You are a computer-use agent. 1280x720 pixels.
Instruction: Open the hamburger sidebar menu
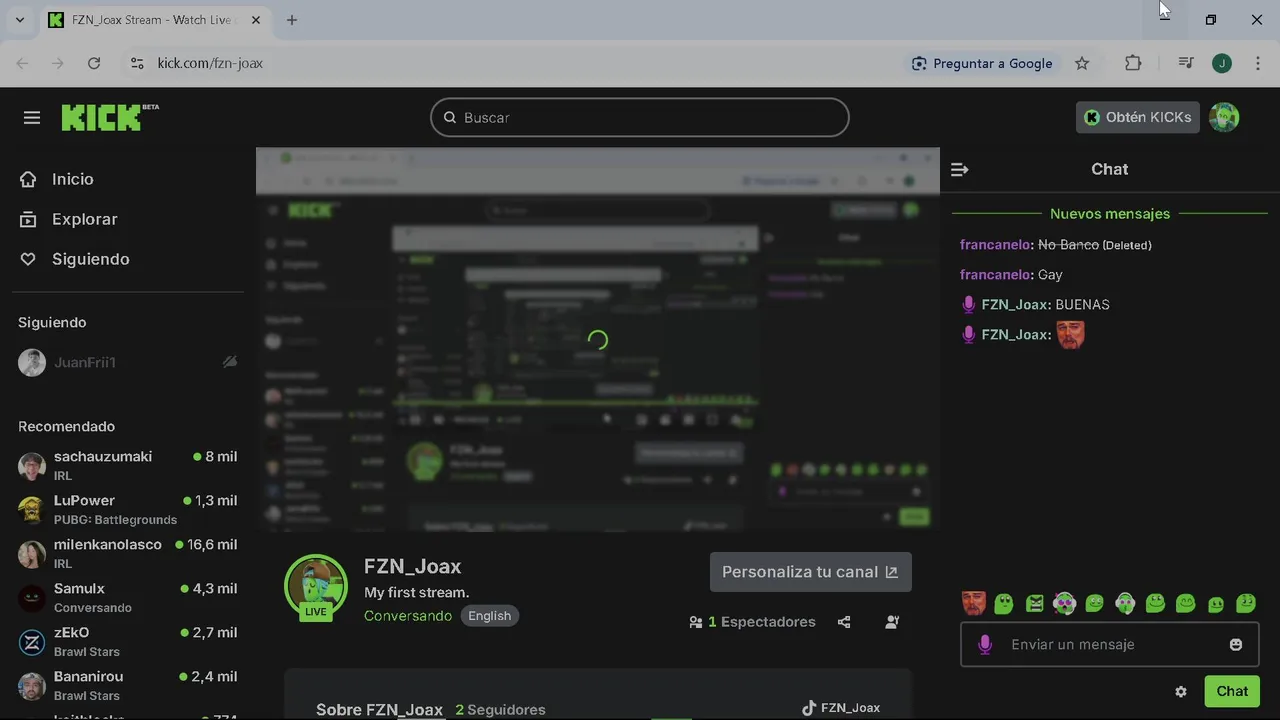click(x=32, y=118)
